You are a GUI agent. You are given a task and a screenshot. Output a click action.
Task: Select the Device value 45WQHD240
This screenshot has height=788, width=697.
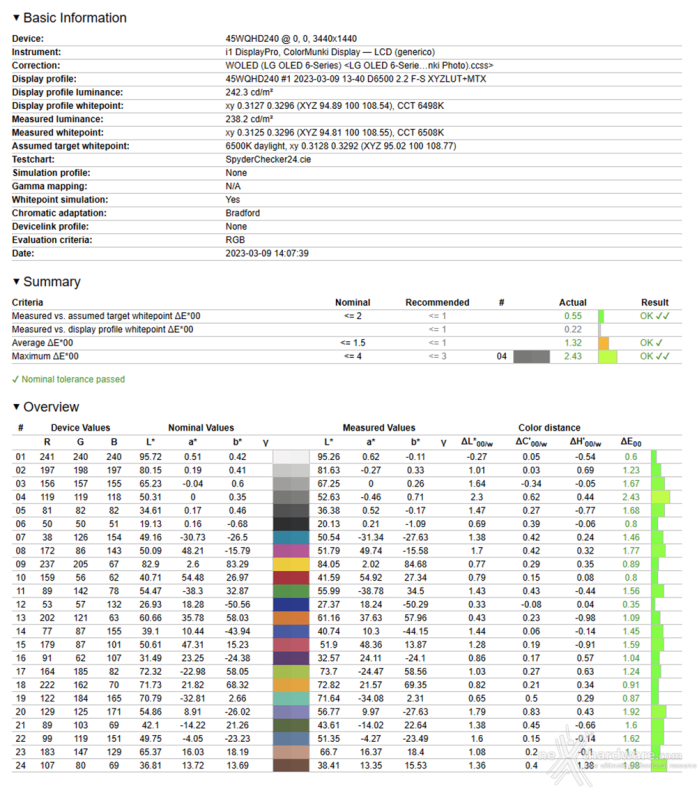coord(252,39)
